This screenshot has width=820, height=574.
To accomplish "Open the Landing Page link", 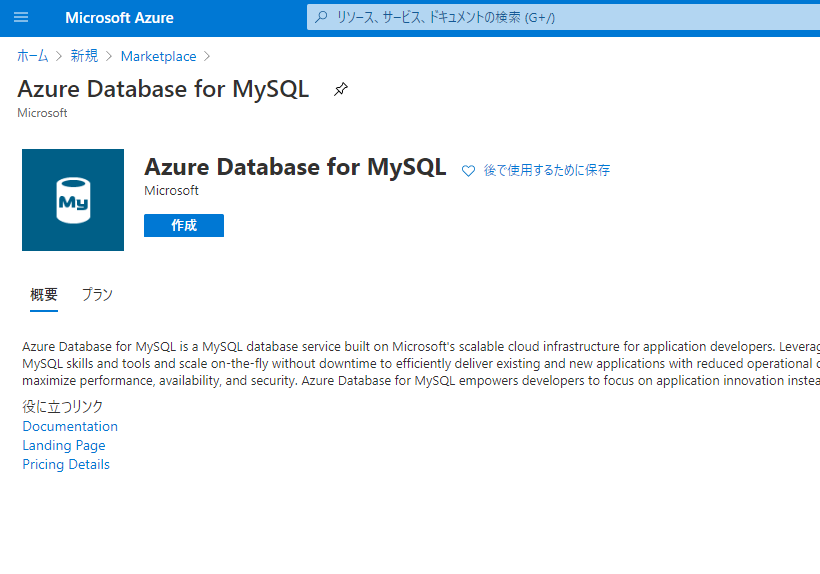I will coord(64,445).
